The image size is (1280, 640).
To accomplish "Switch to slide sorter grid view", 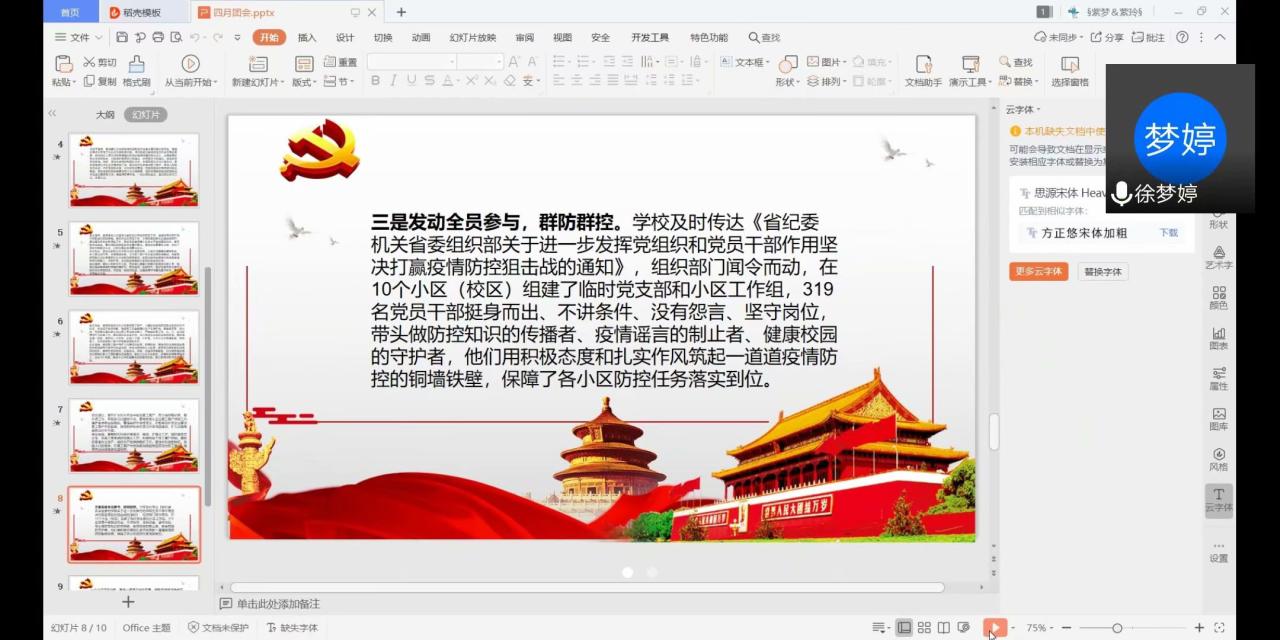I will click(x=924, y=628).
